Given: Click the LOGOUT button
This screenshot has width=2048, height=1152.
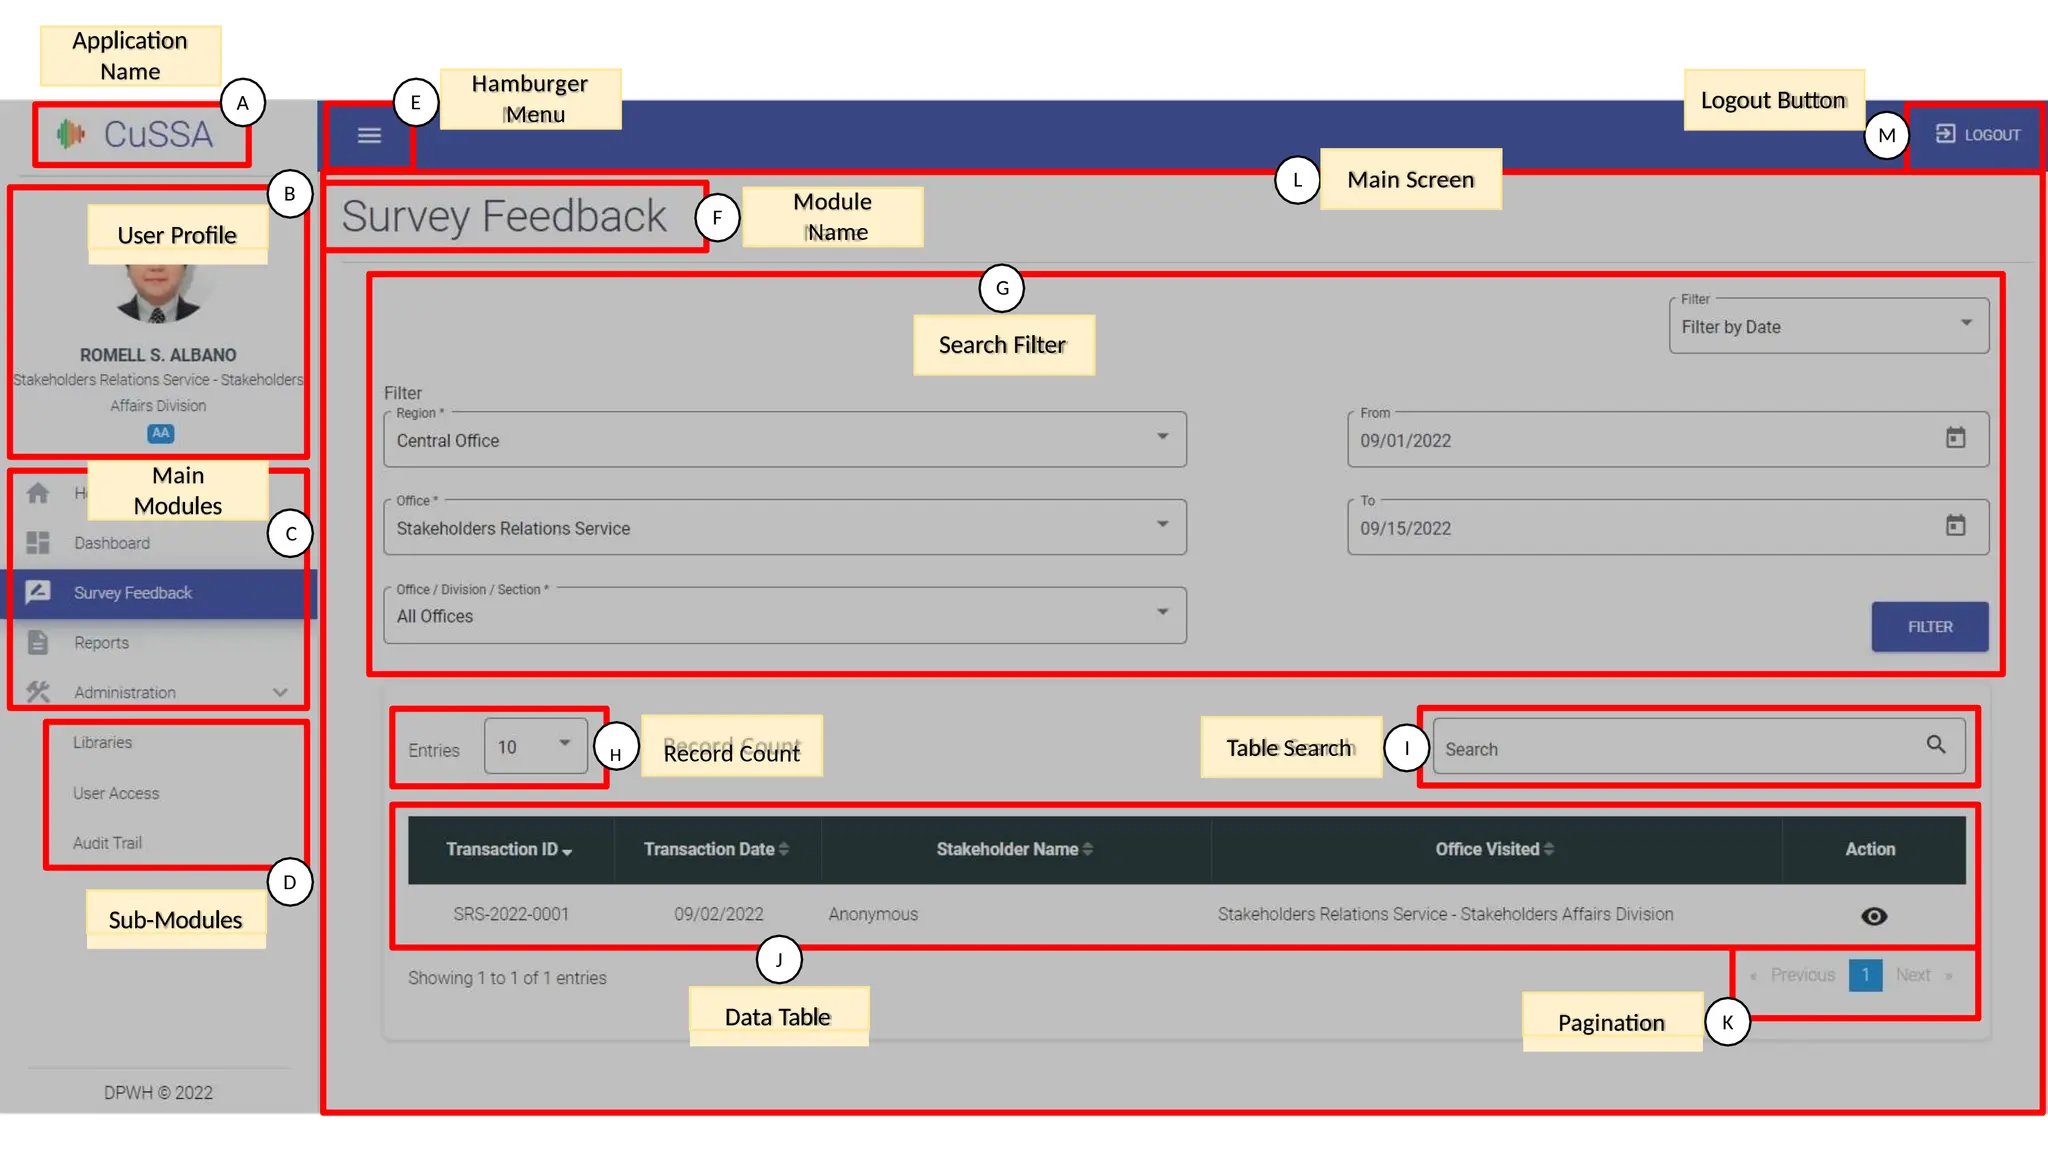Looking at the screenshot, I should [x=1978, y=135].
